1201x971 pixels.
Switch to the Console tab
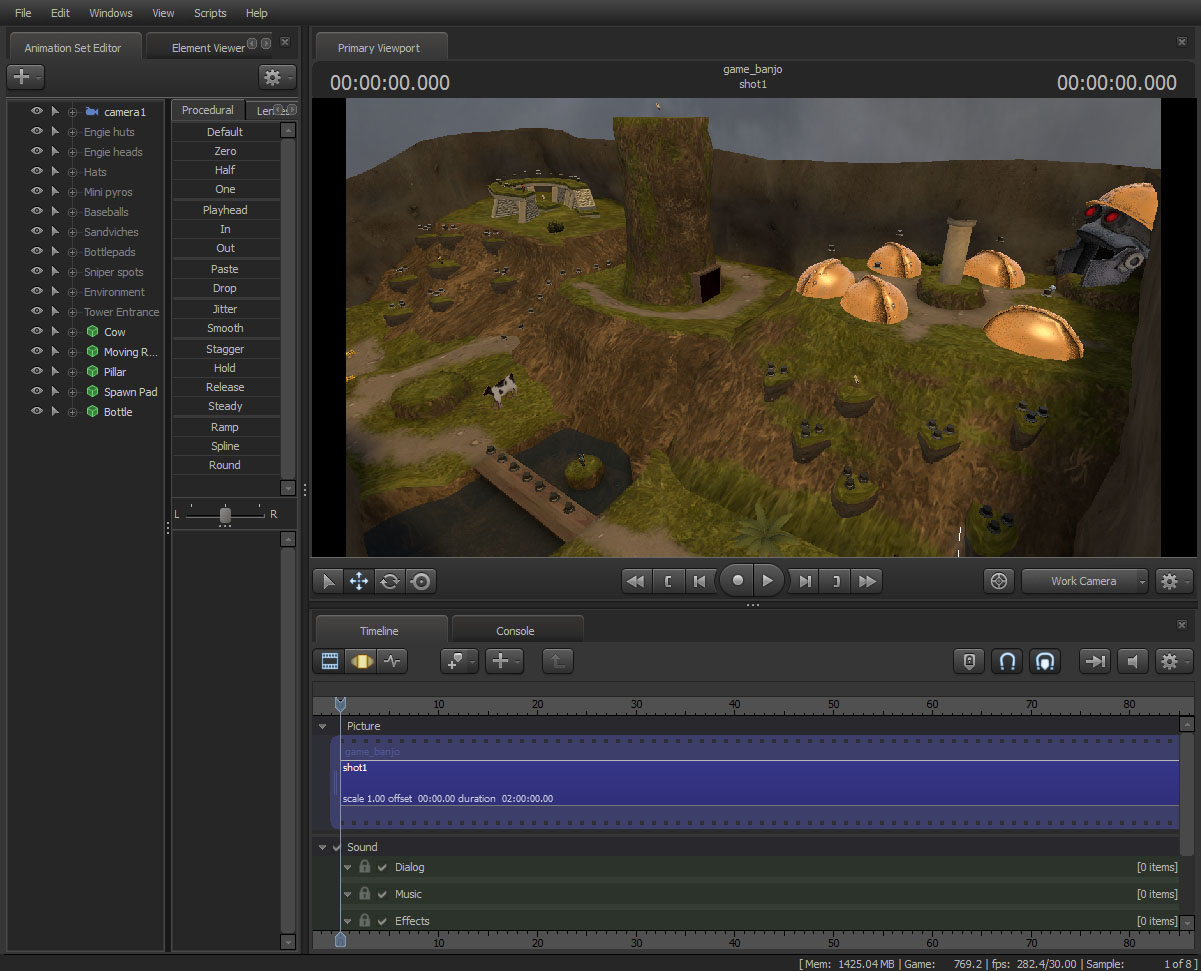click(515, 631)
